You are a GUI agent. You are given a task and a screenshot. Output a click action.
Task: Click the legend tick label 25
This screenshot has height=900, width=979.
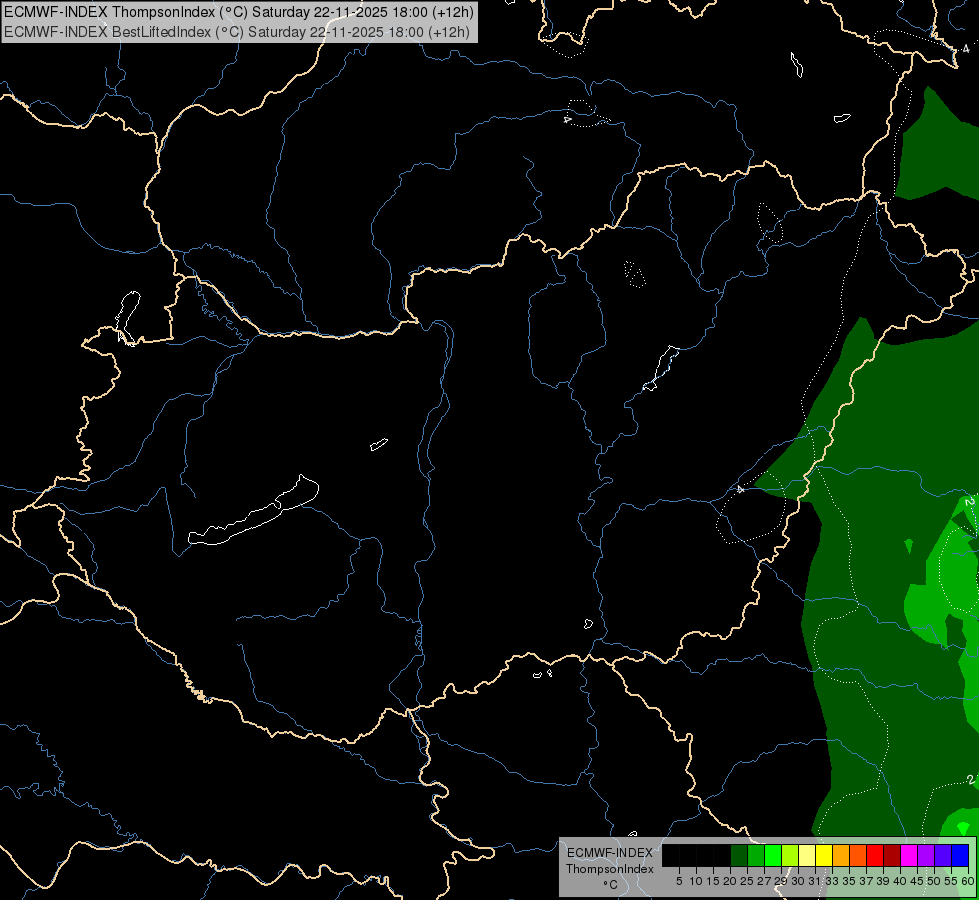click(747, 881)
